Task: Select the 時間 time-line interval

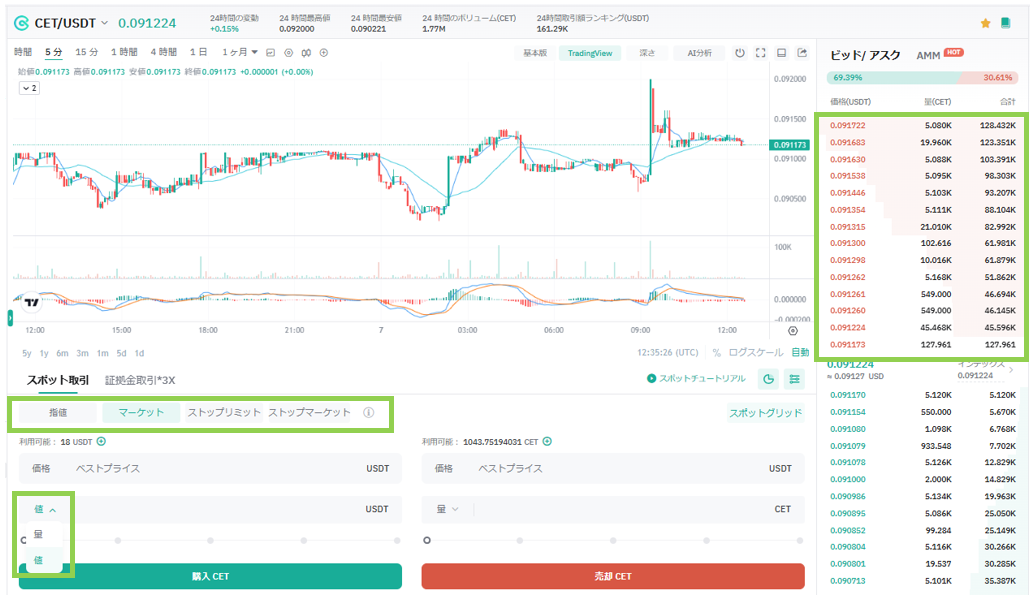Action: click(23, 52)
